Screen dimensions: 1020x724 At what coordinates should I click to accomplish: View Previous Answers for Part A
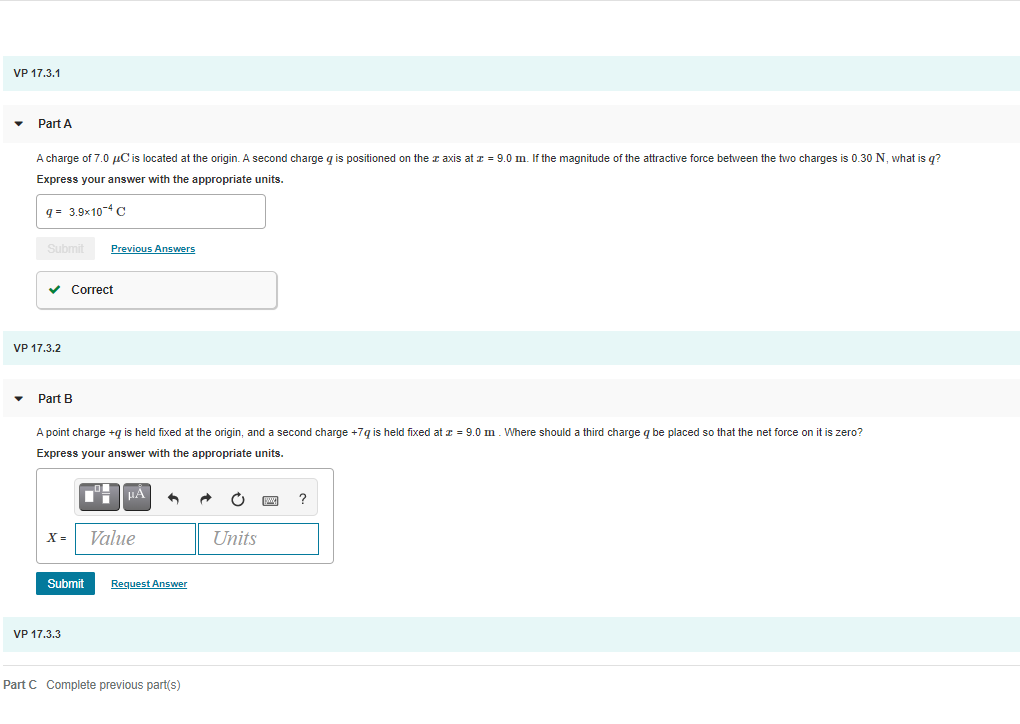pos(153,248)
